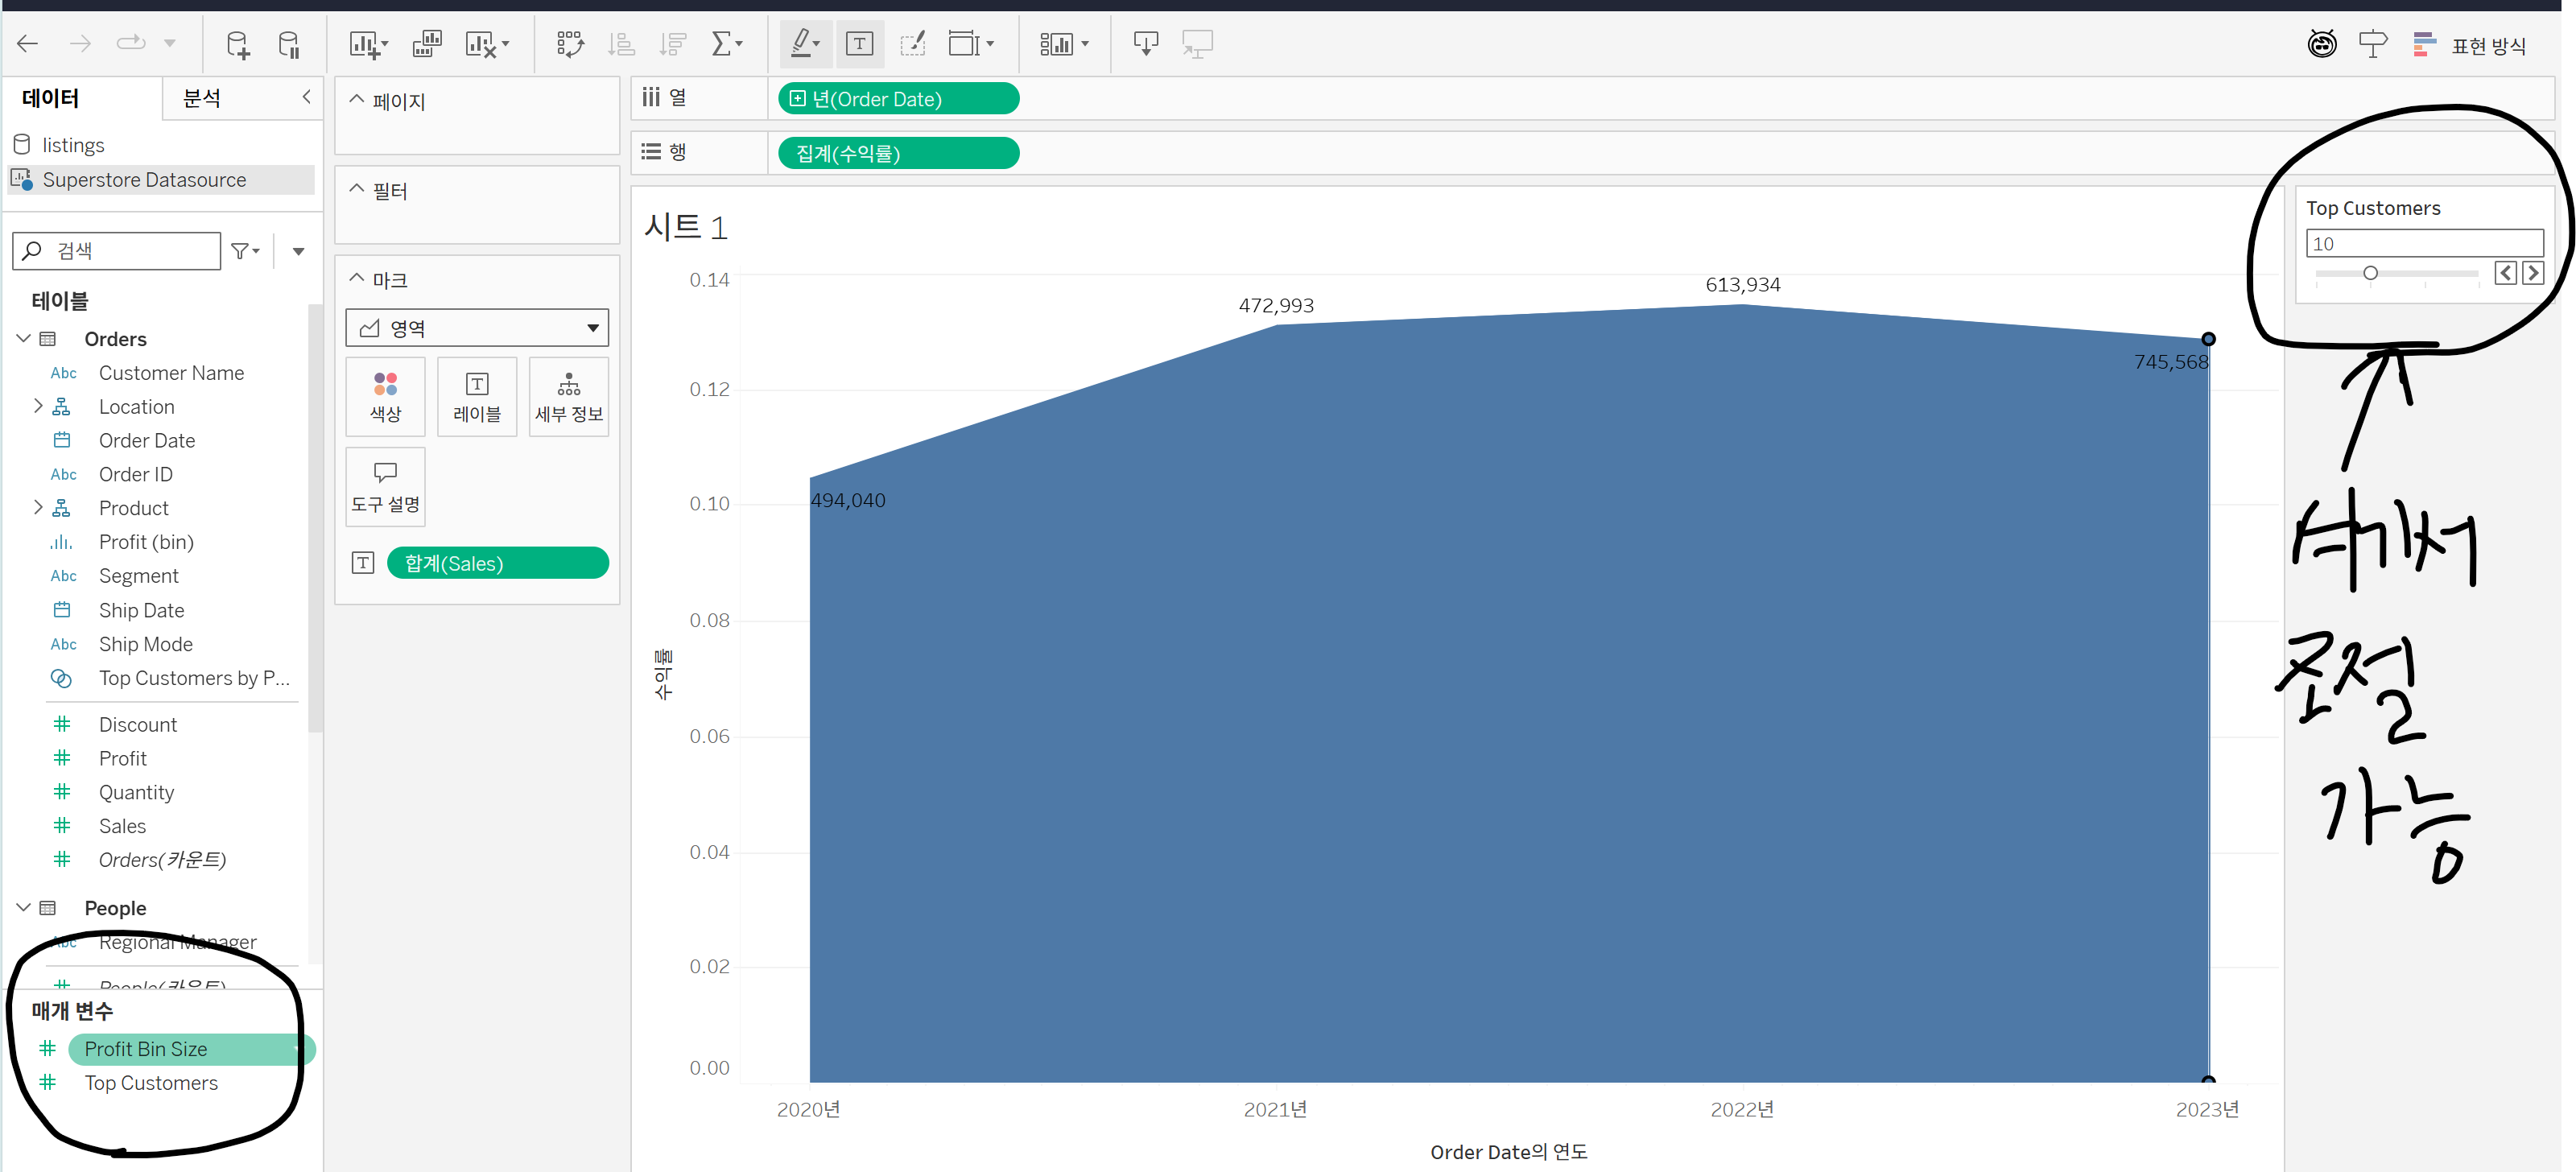The image size is (2576, 1172).
Task: Open the mark type dropdown showing Area
Action: [477, 328]
